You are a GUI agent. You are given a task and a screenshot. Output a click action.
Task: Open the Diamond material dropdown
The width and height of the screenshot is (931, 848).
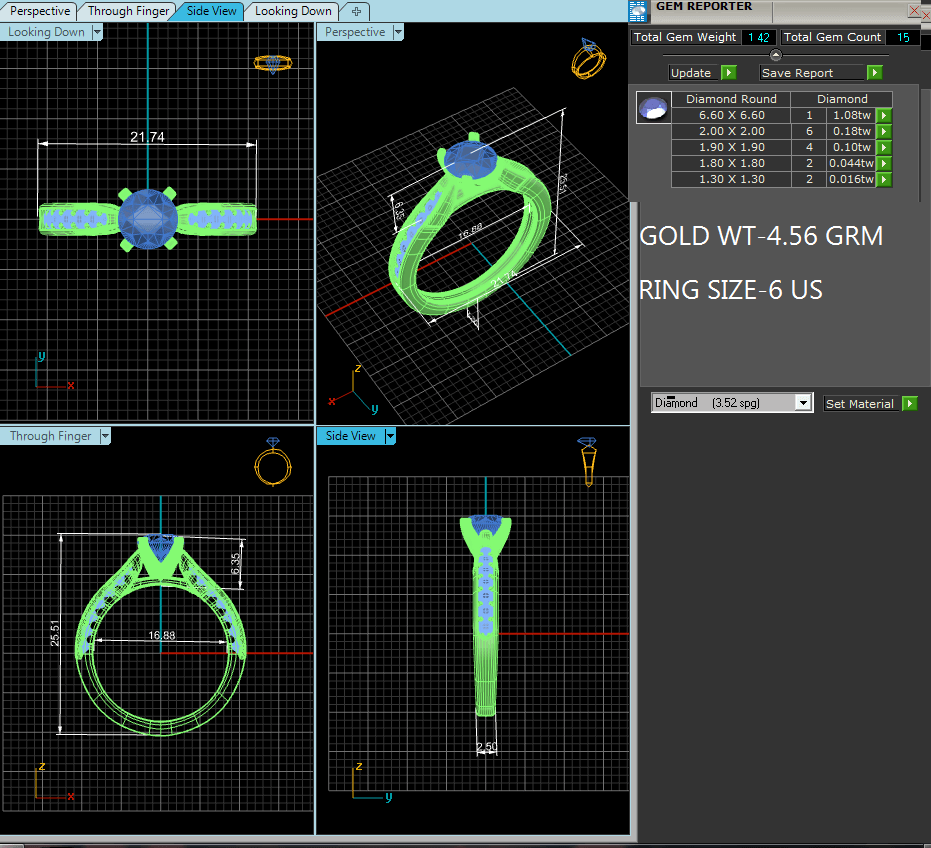pyautogui.click(x=802, y=403)
